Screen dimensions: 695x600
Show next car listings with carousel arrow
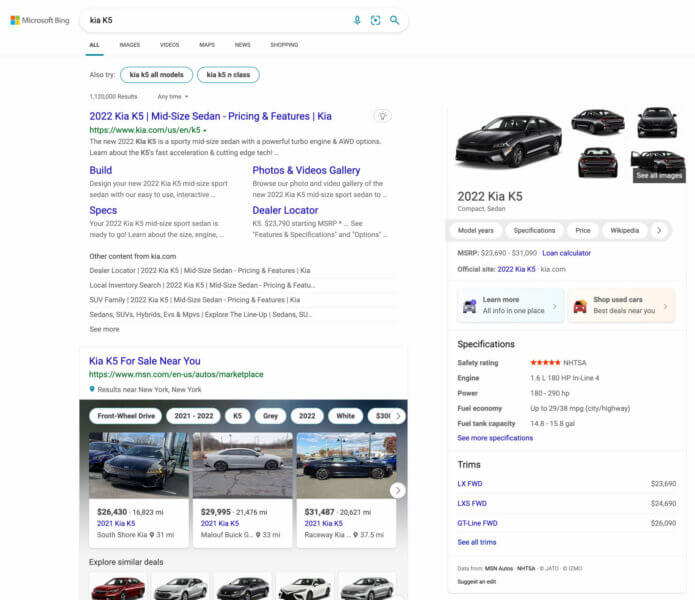pyautogui.click(x=398, y=490)
